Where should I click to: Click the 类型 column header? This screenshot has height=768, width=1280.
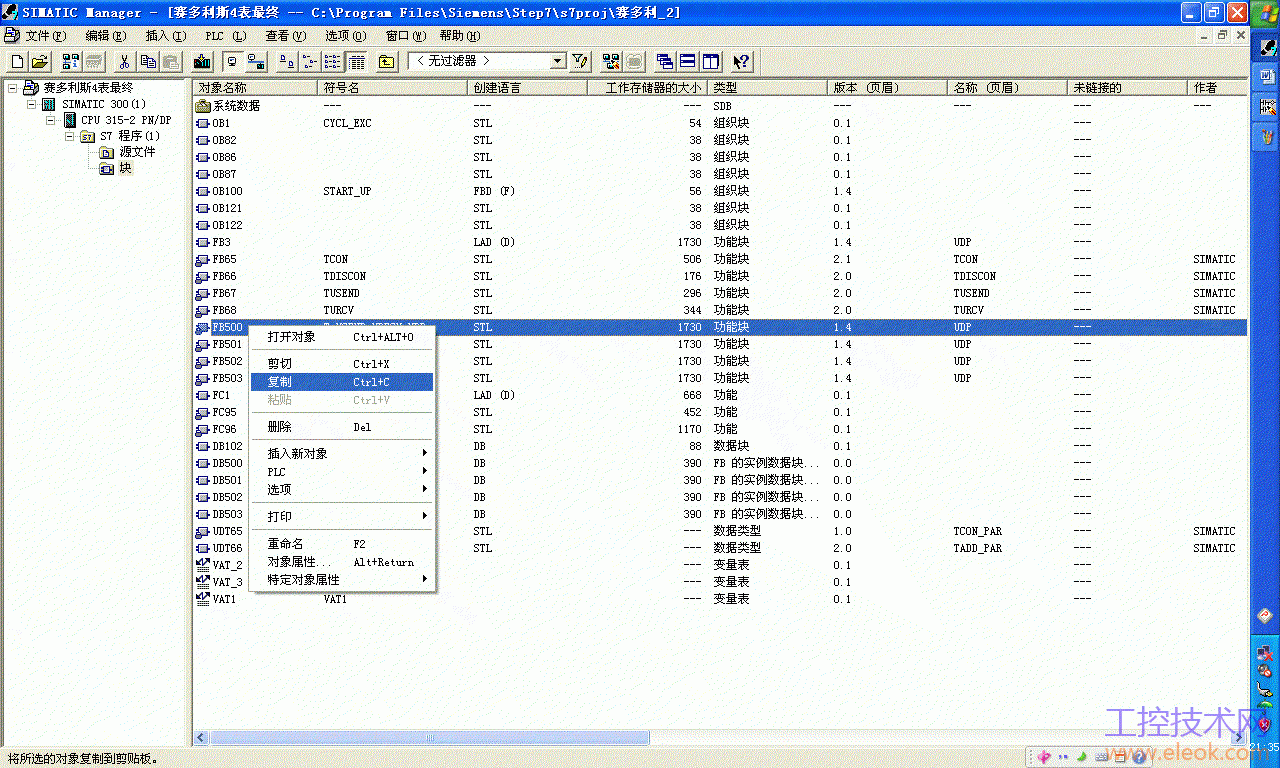click(x=769, y=88)
